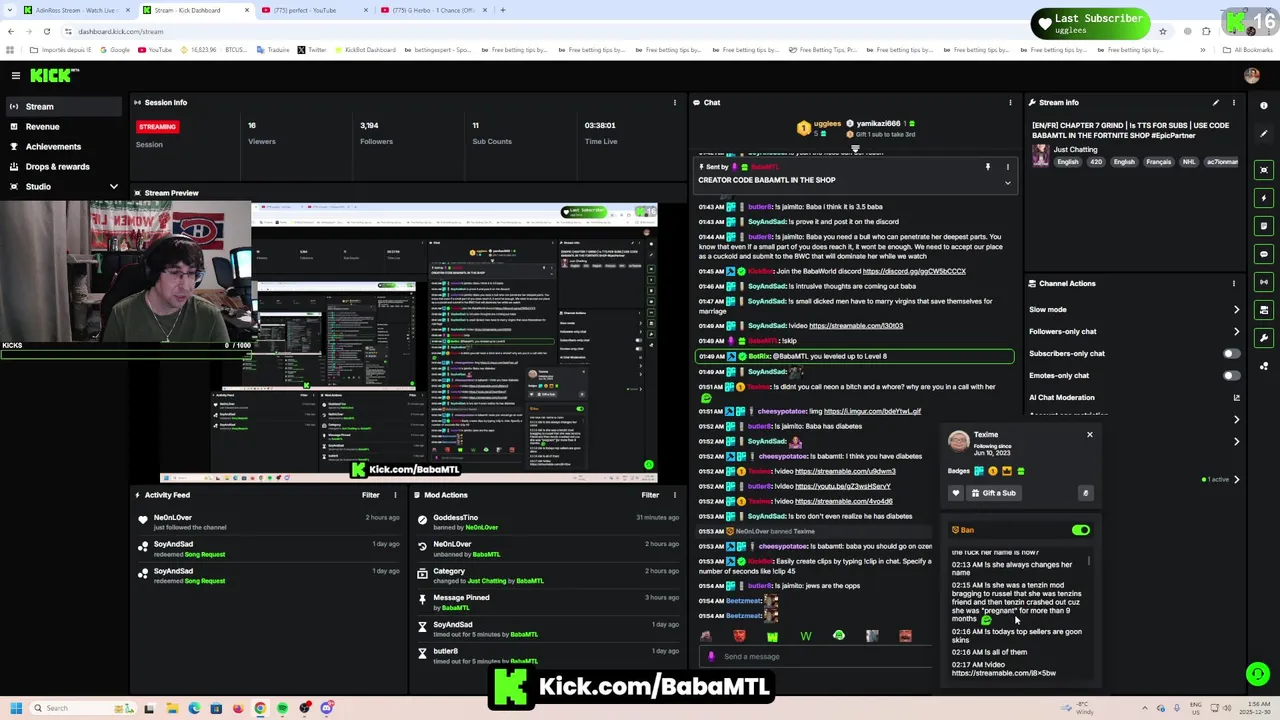Open Mod Actions three-dot menu
Viewport: 1280px width, 720px height.
(x=675, y=495)
